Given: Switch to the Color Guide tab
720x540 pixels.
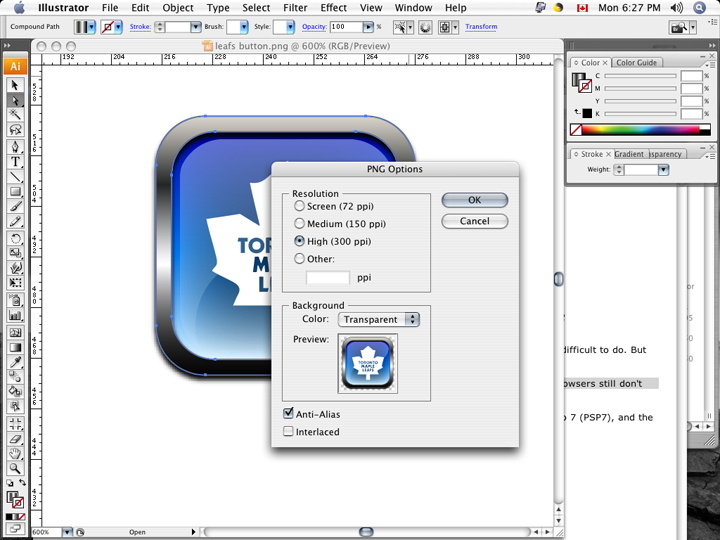Looking at the screenshot, I should click(x=636, y=62).
